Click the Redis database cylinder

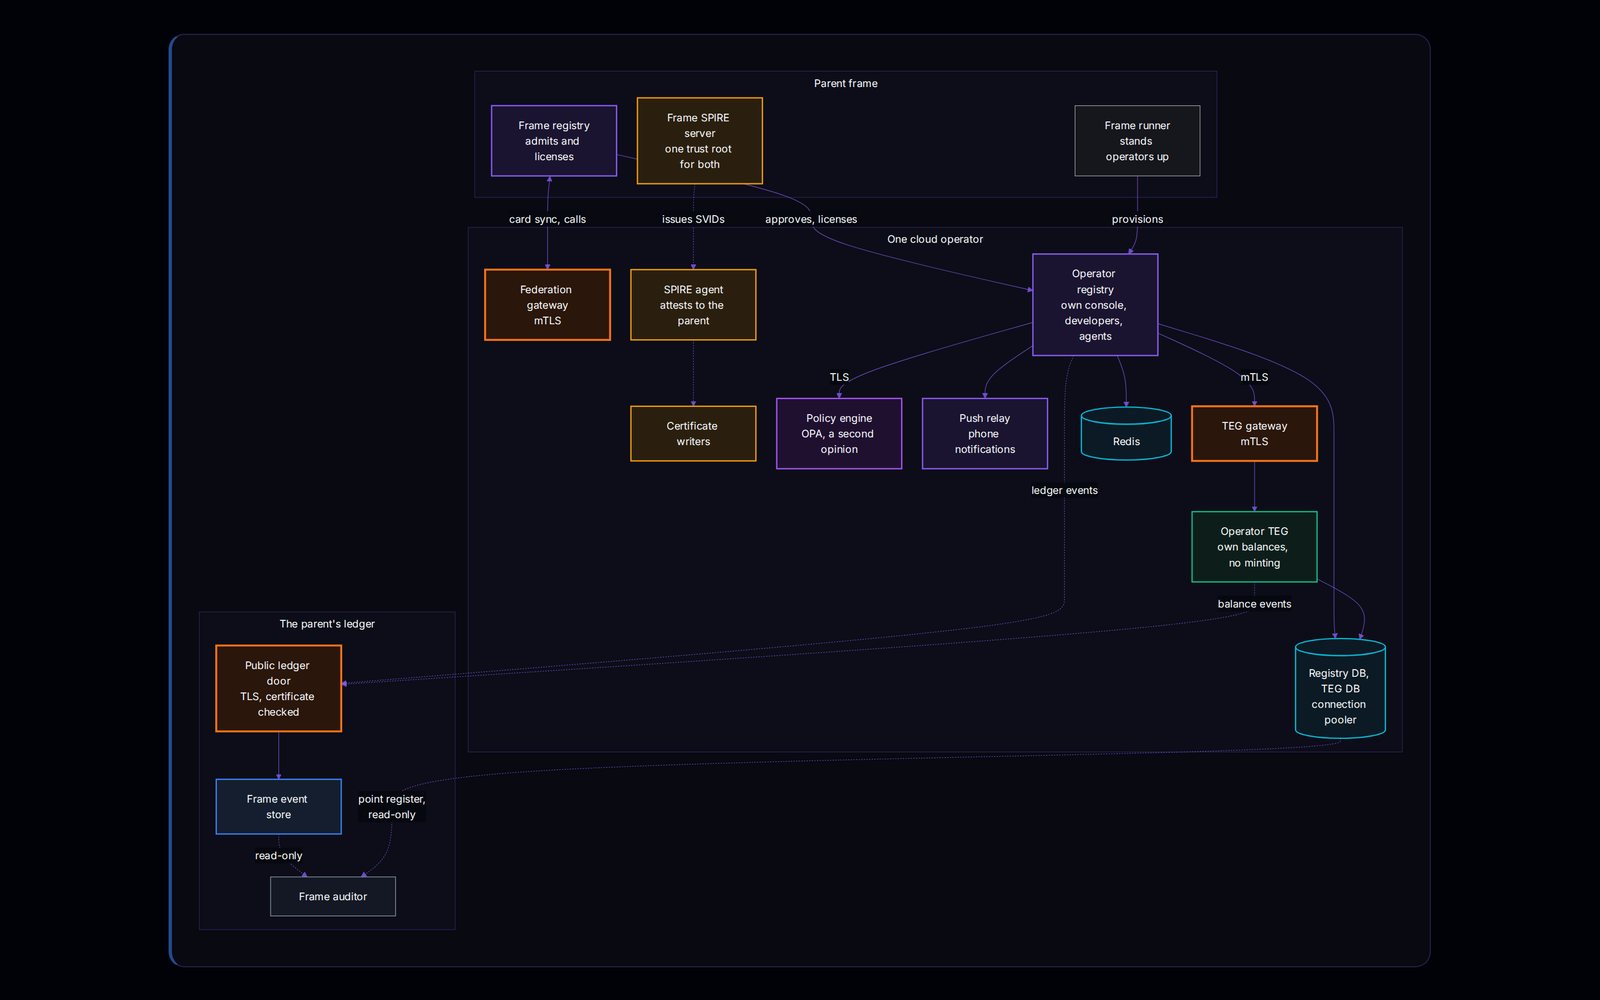point(1126,434)
